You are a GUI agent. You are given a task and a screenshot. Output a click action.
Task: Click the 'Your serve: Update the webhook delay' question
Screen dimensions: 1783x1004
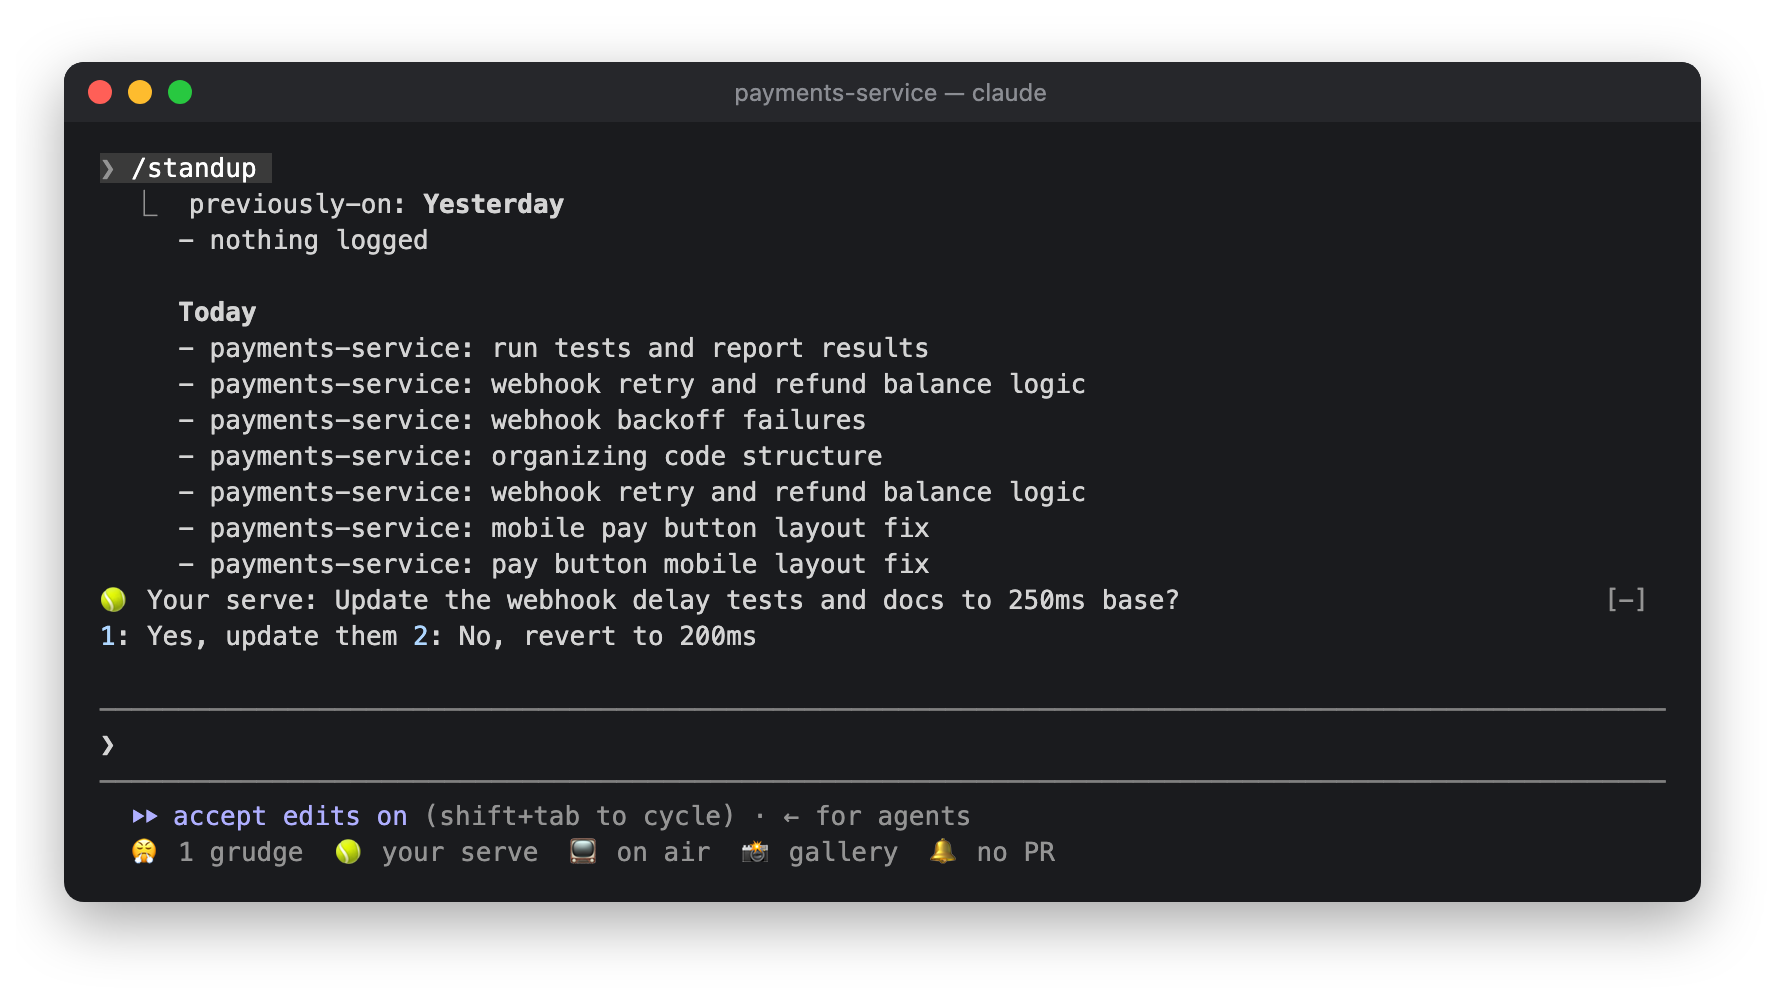click(663, 600)
